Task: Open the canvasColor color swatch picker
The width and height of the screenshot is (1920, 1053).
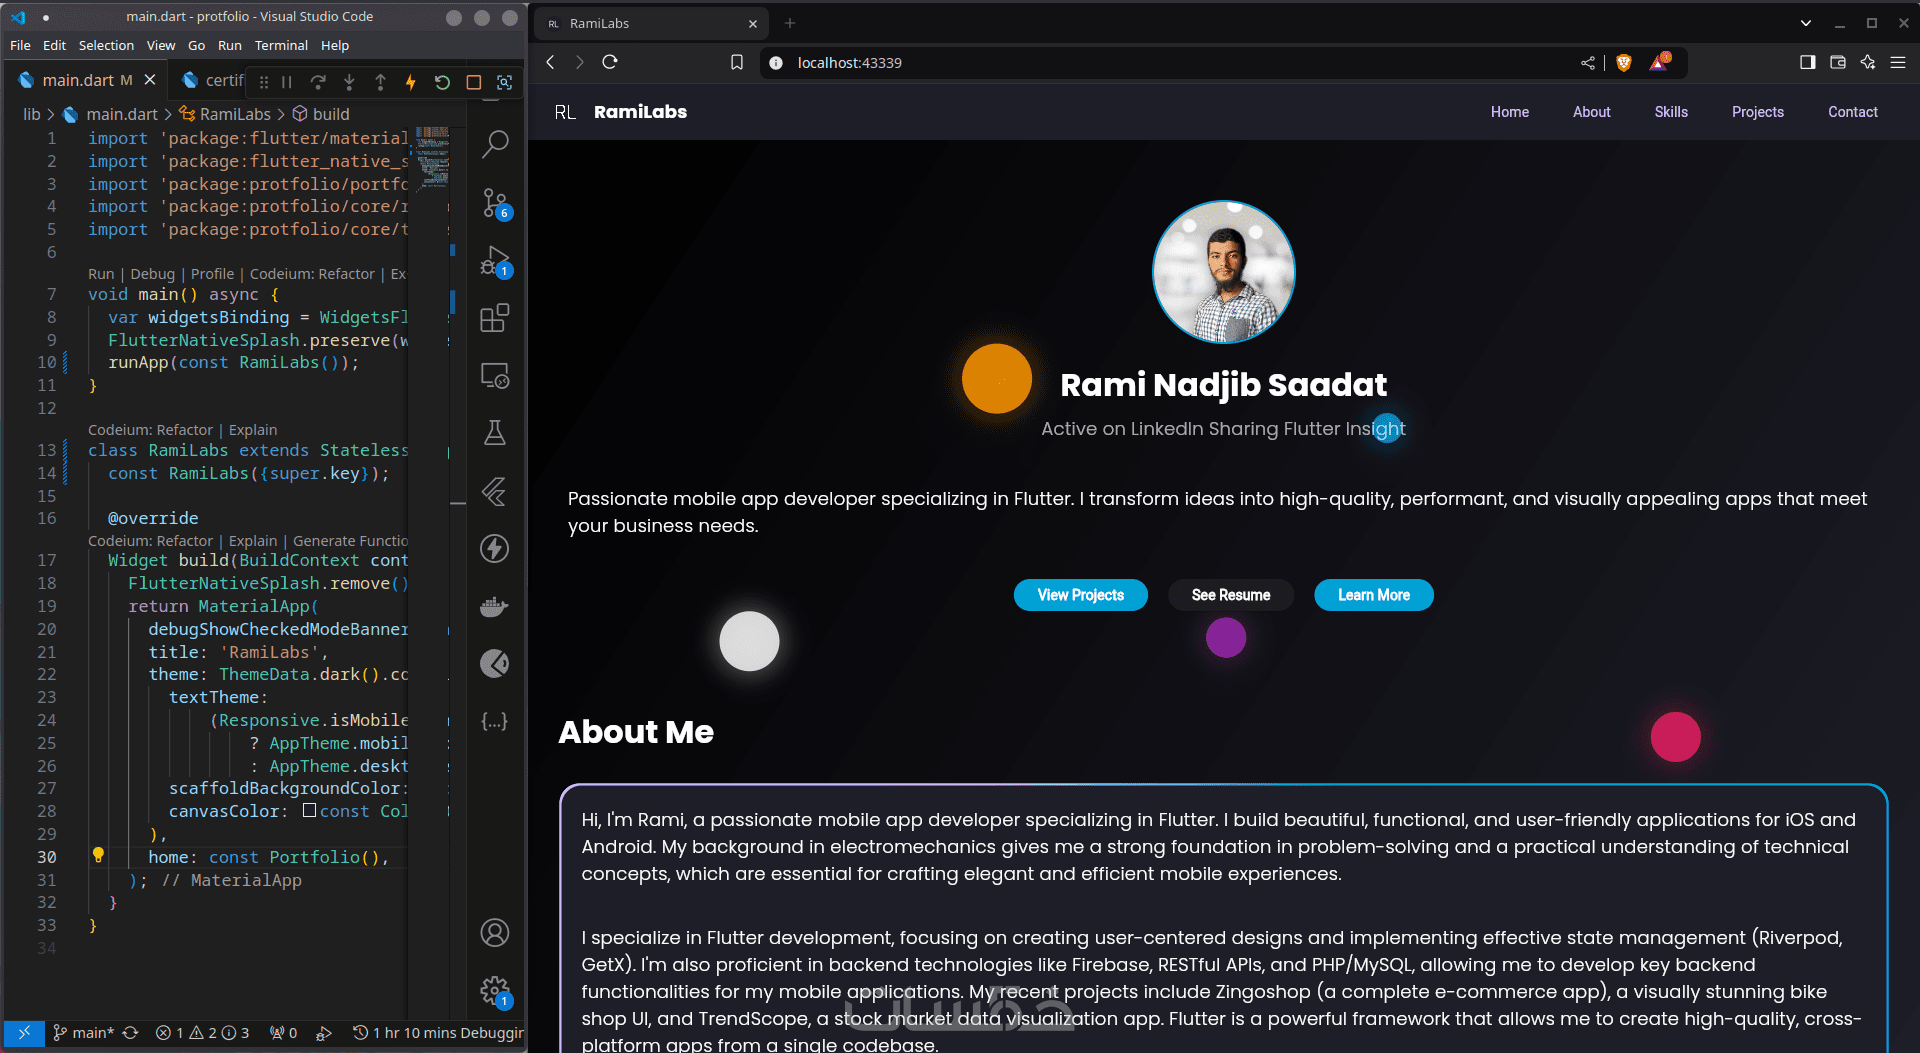Action: coord(309,811)
